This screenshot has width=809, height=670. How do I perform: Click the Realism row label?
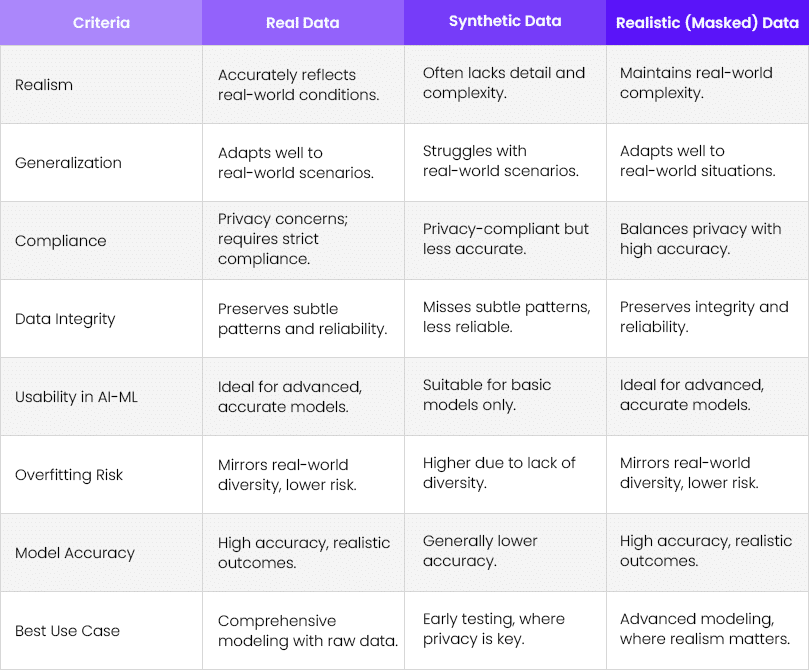tap(44, 85)
